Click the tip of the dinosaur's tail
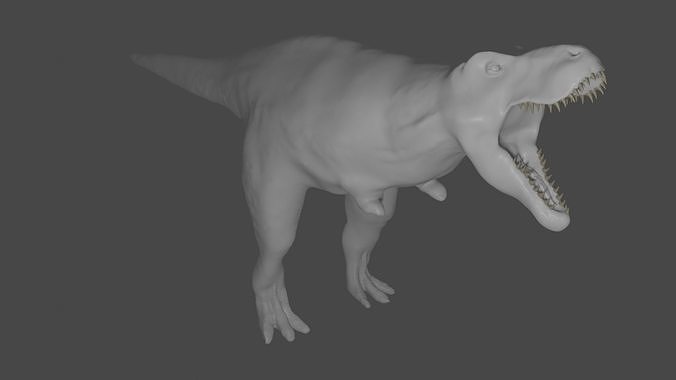 [135, 57]
